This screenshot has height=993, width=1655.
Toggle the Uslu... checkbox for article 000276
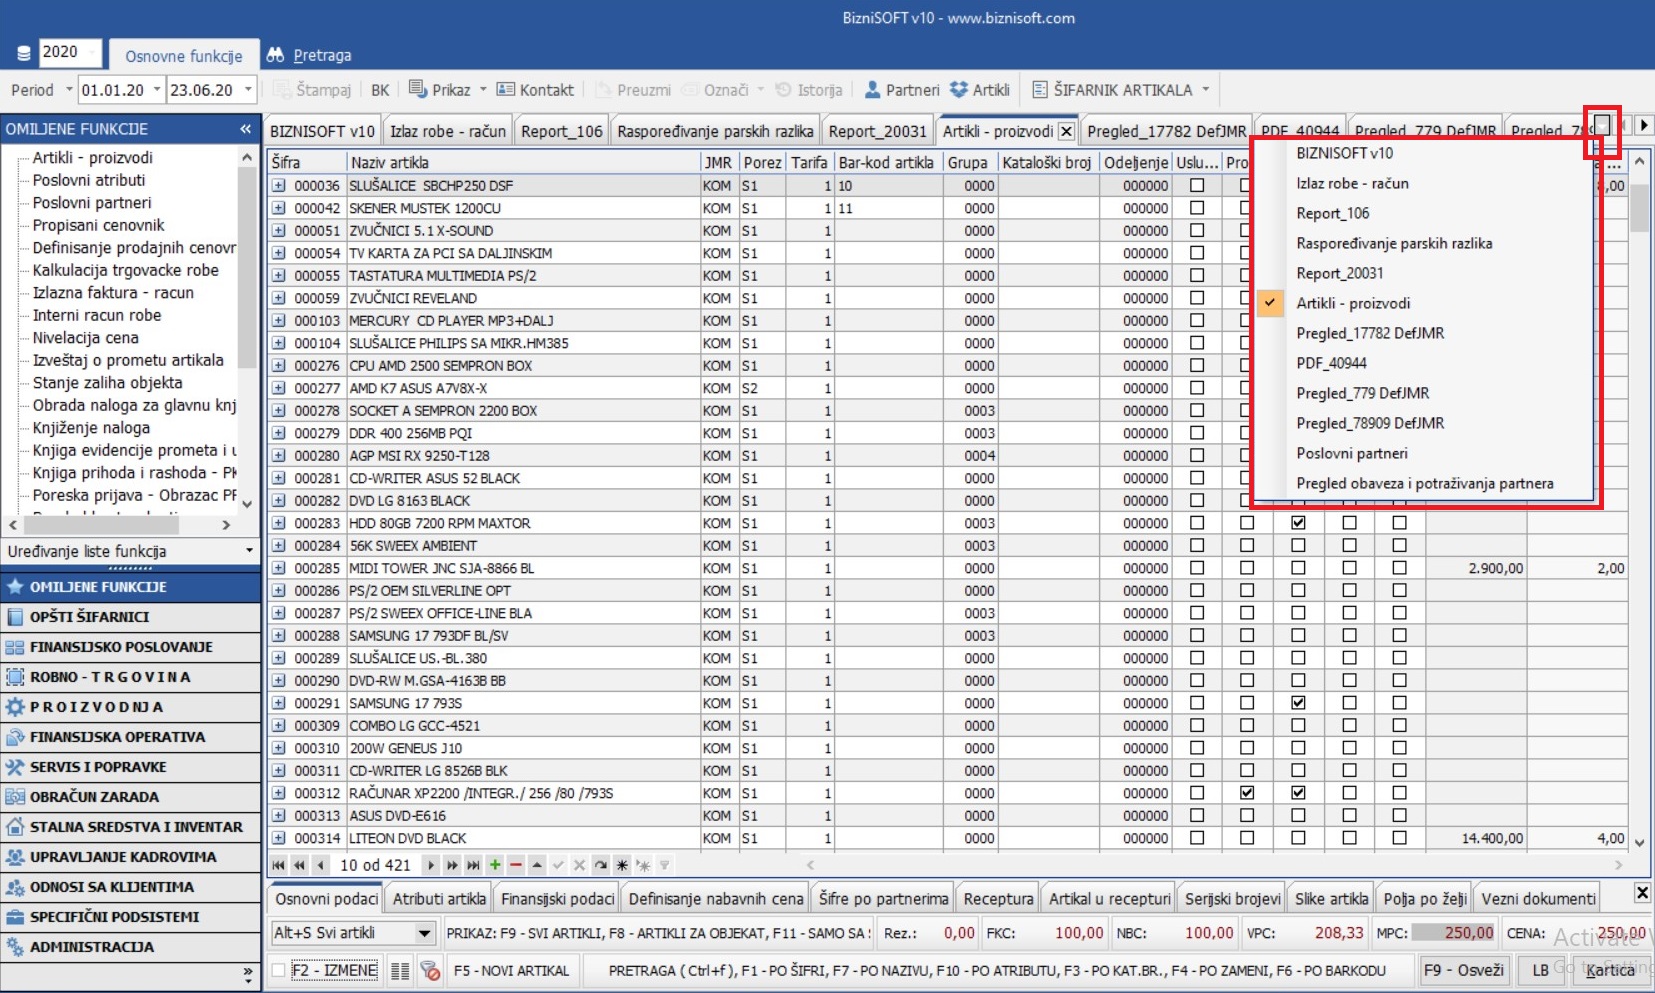click(x=1197, y=365)
